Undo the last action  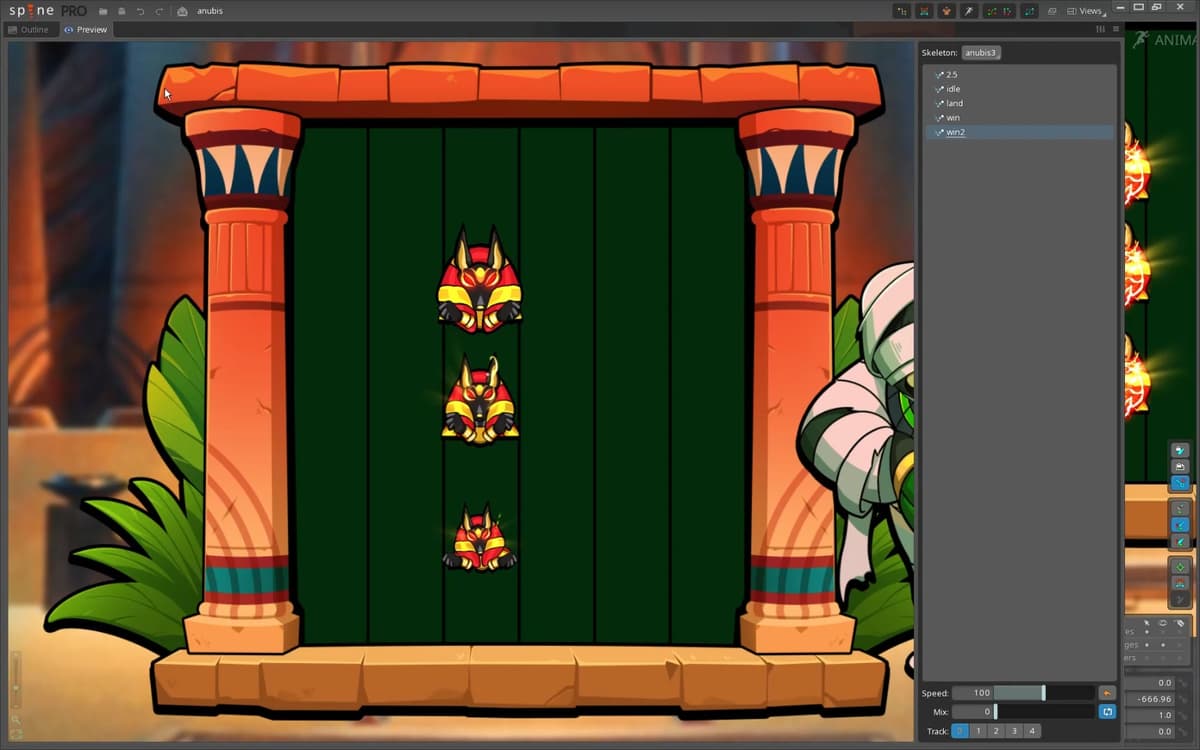(140, 11)
